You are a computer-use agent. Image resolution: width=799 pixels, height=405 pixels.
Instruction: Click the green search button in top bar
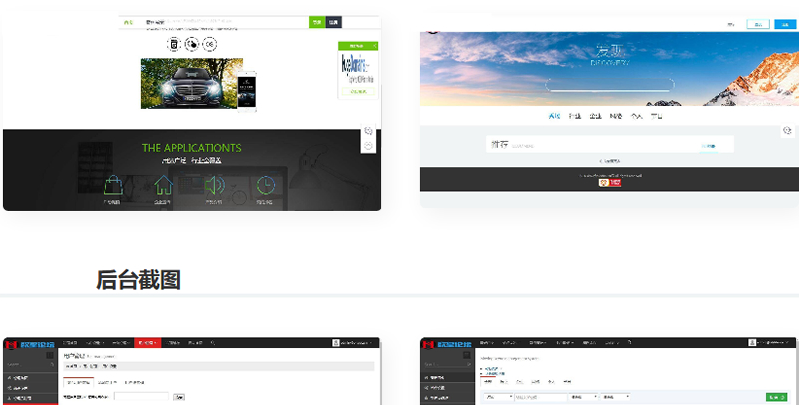click(316, 21)
